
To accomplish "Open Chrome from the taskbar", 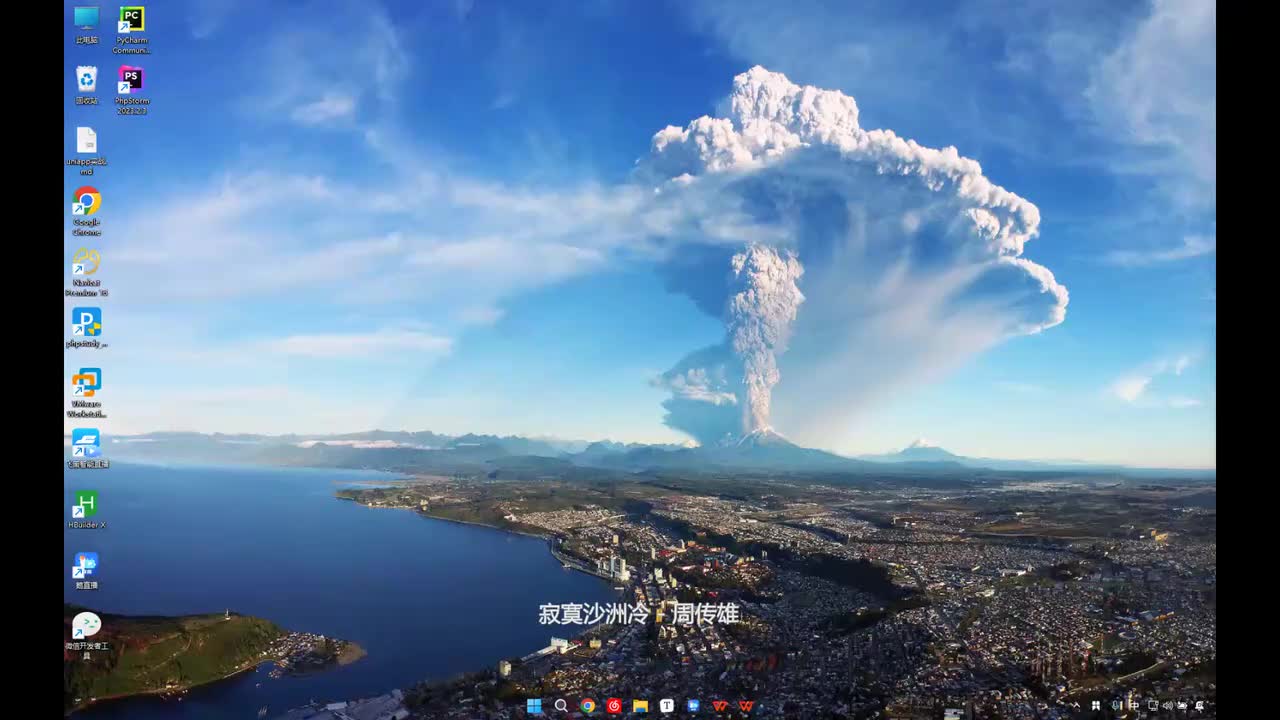I will (588, 705).
